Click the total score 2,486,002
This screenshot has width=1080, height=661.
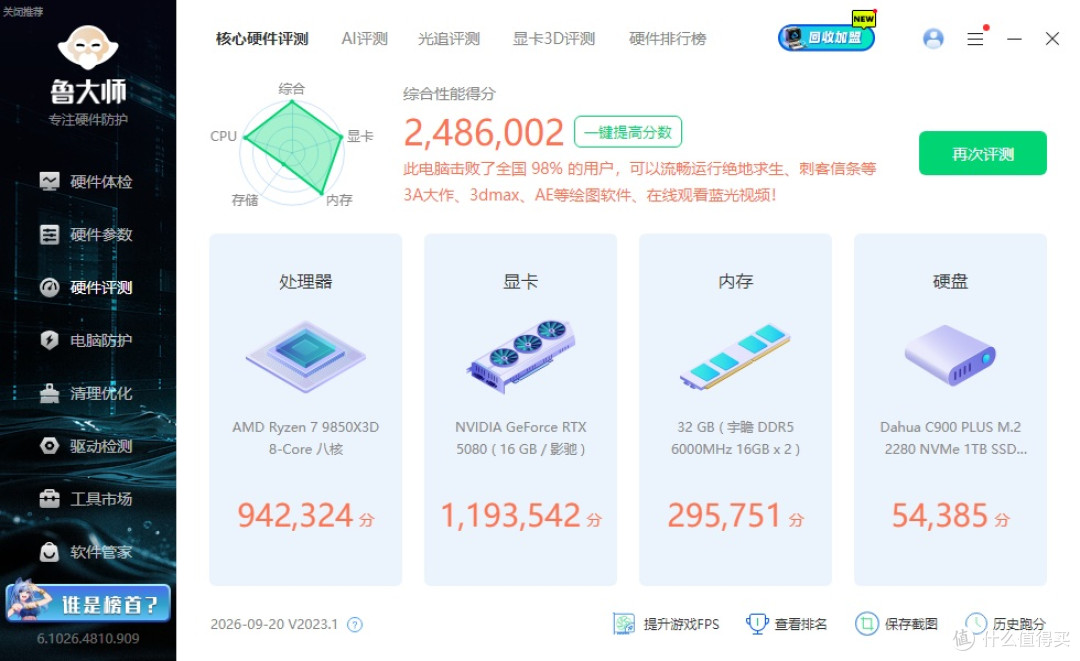click(484, 132)
